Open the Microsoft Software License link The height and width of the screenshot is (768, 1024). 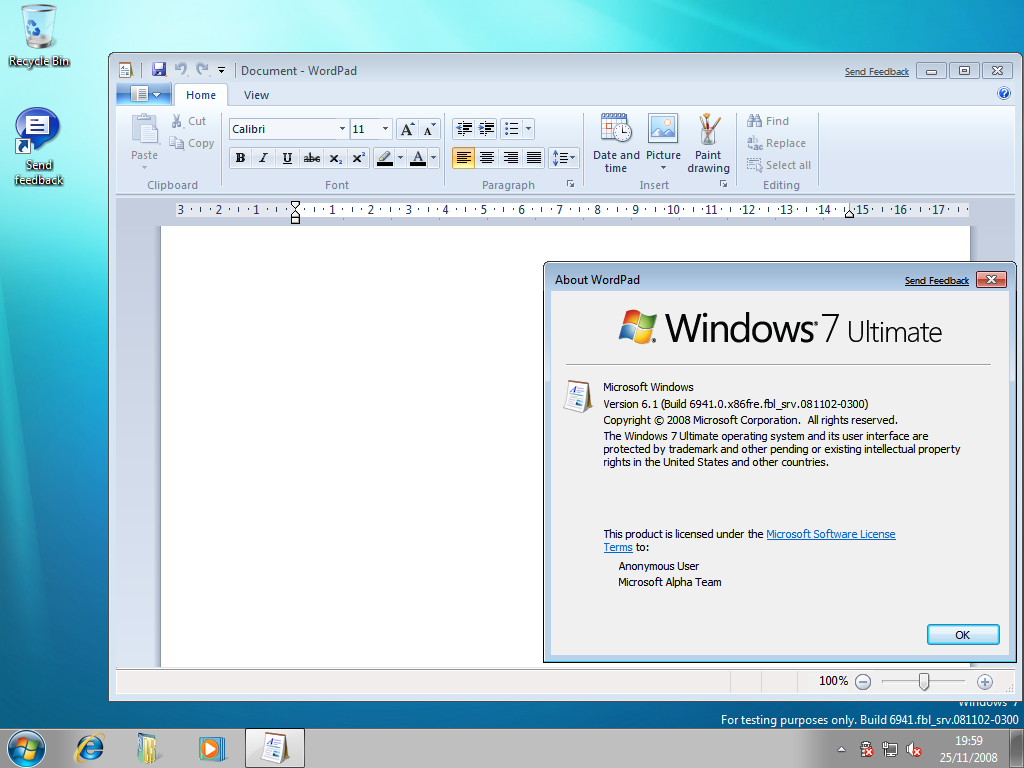point(830,534)
